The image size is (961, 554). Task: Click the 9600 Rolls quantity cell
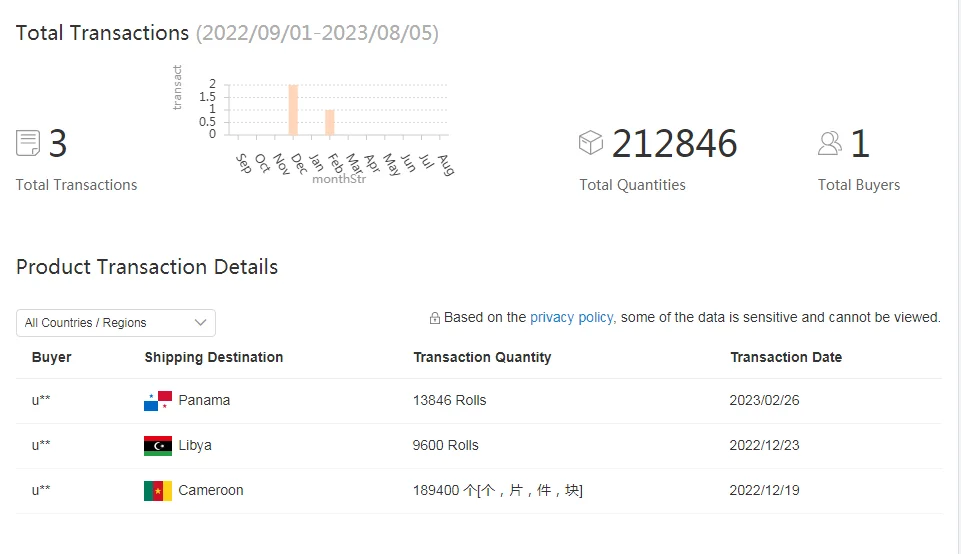click(x=446, y=445)
